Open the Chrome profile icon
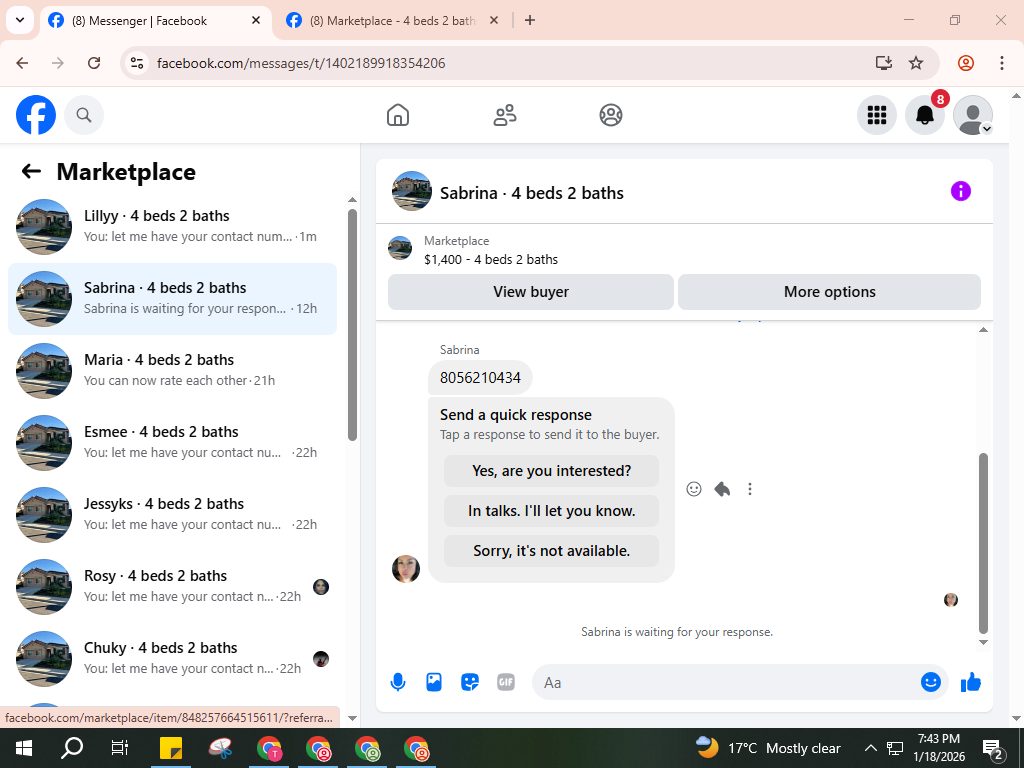1024x768 pixels. [966, 63]
